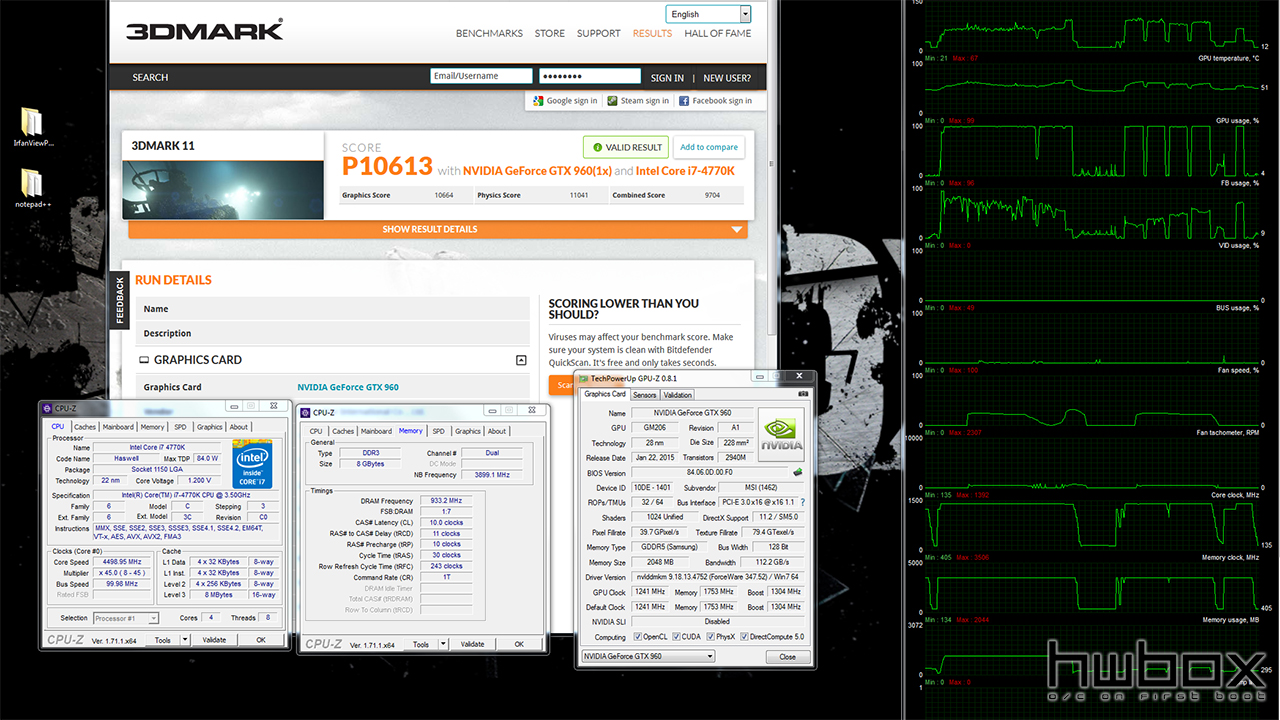Click the Add to compare button

pos(709,147)
